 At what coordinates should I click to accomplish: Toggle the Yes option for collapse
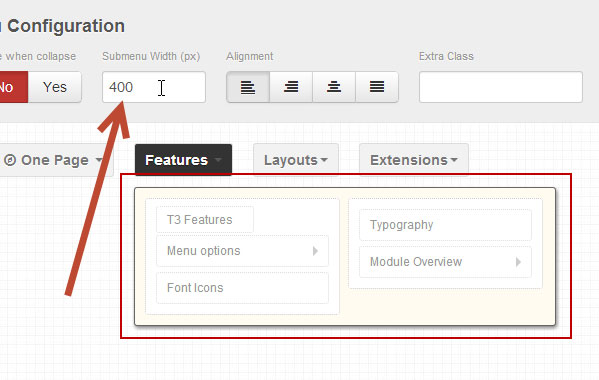[55, 87]
